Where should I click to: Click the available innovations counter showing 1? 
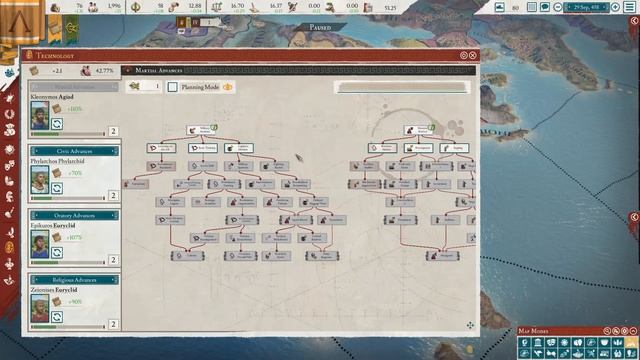pos(144,87)
